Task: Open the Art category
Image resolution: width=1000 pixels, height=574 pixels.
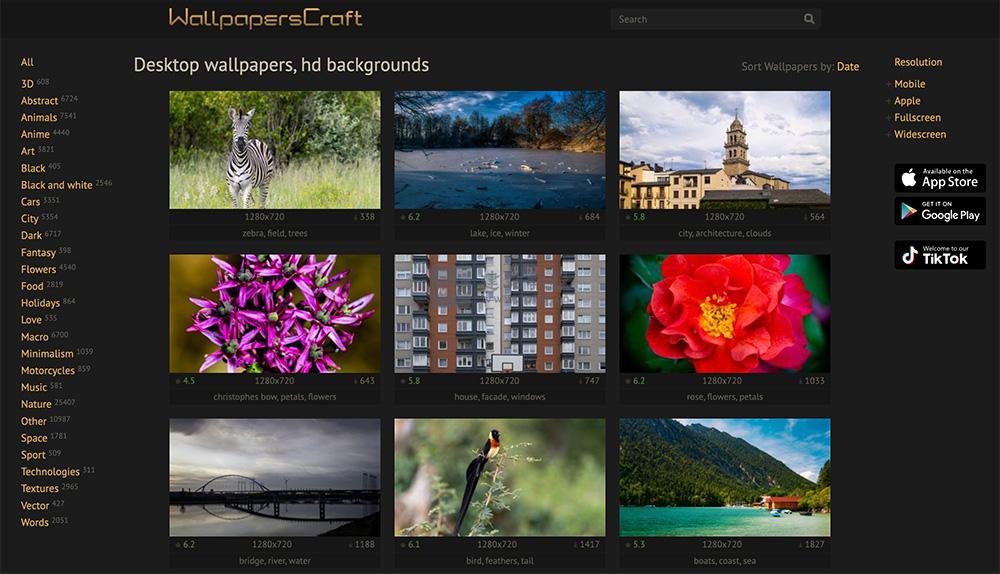Action: 27,151
